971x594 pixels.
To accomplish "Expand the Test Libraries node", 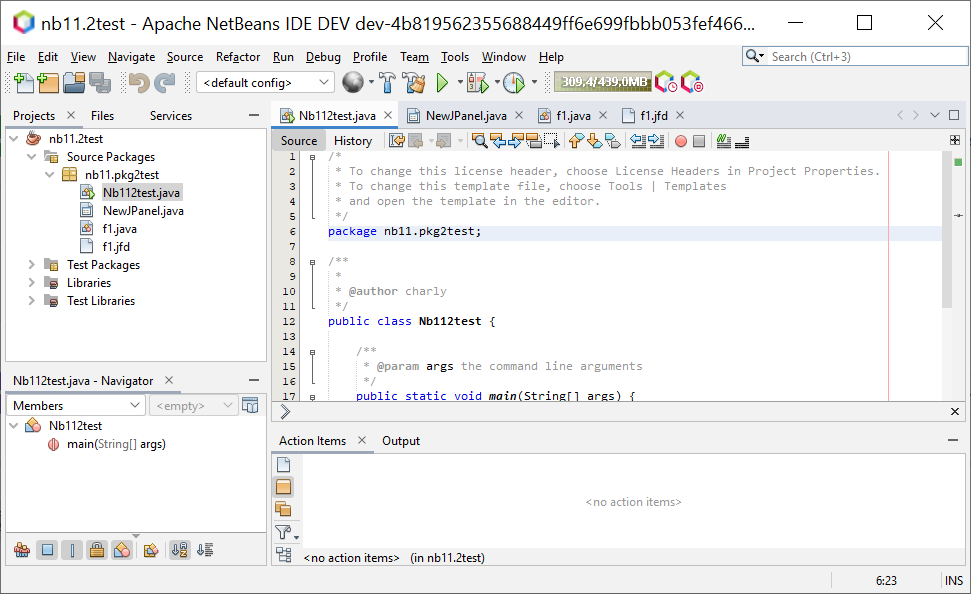I will click(32, 300).
